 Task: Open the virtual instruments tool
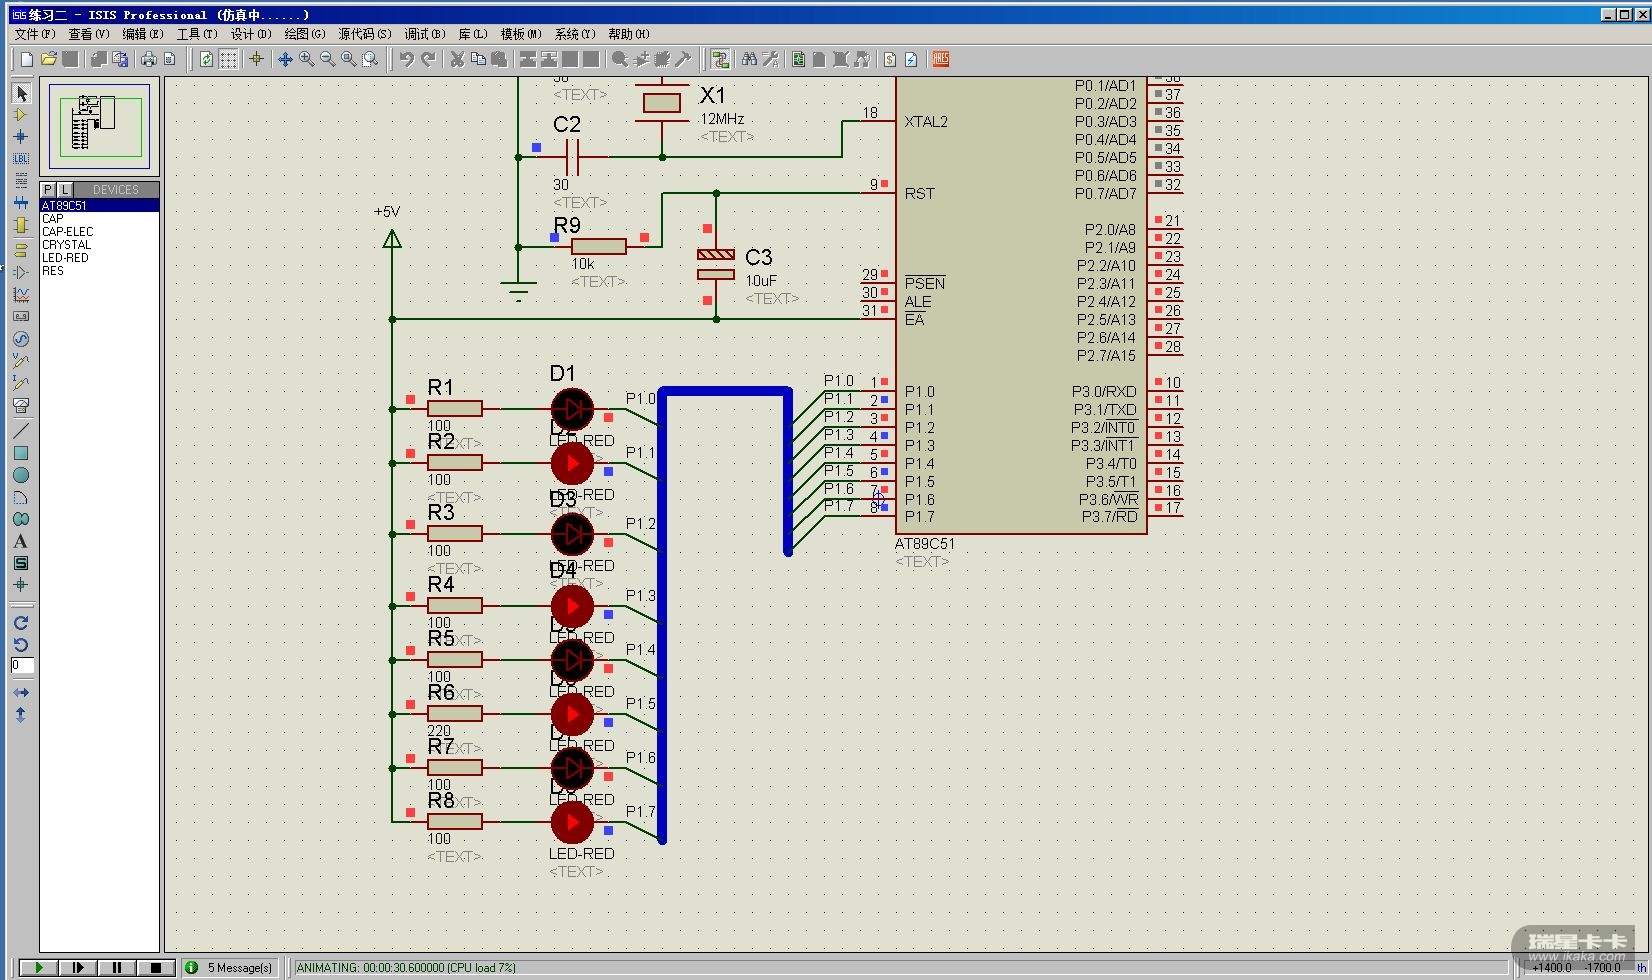tap(21, 405)
